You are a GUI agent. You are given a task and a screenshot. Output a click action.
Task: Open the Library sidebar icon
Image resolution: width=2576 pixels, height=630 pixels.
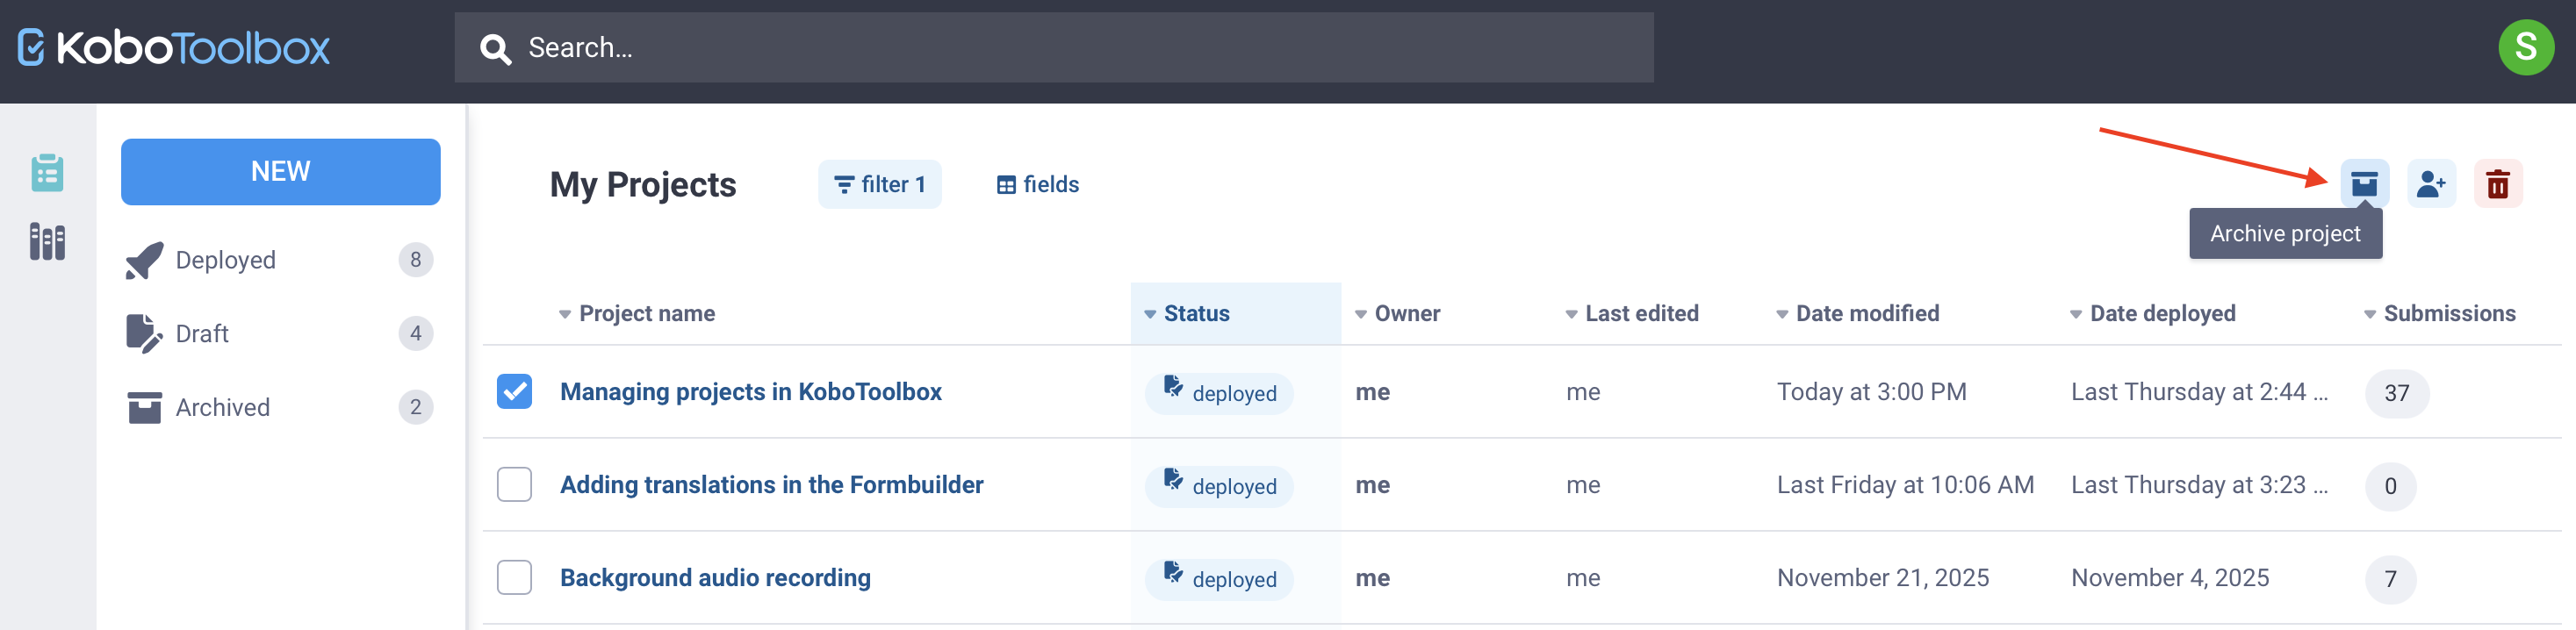[47, 241]
